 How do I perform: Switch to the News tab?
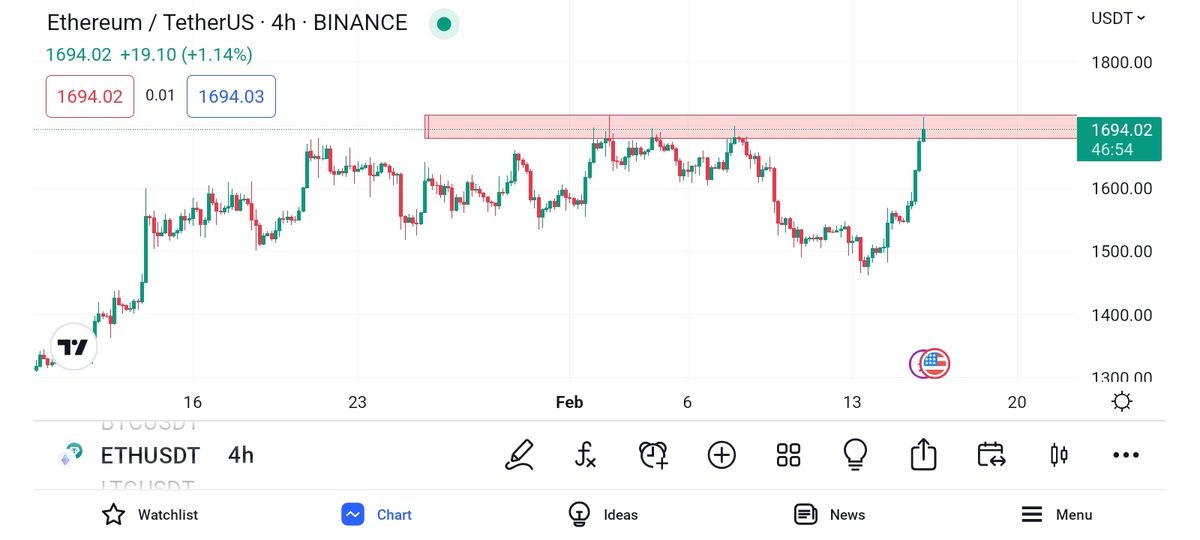tap(829, 514)
